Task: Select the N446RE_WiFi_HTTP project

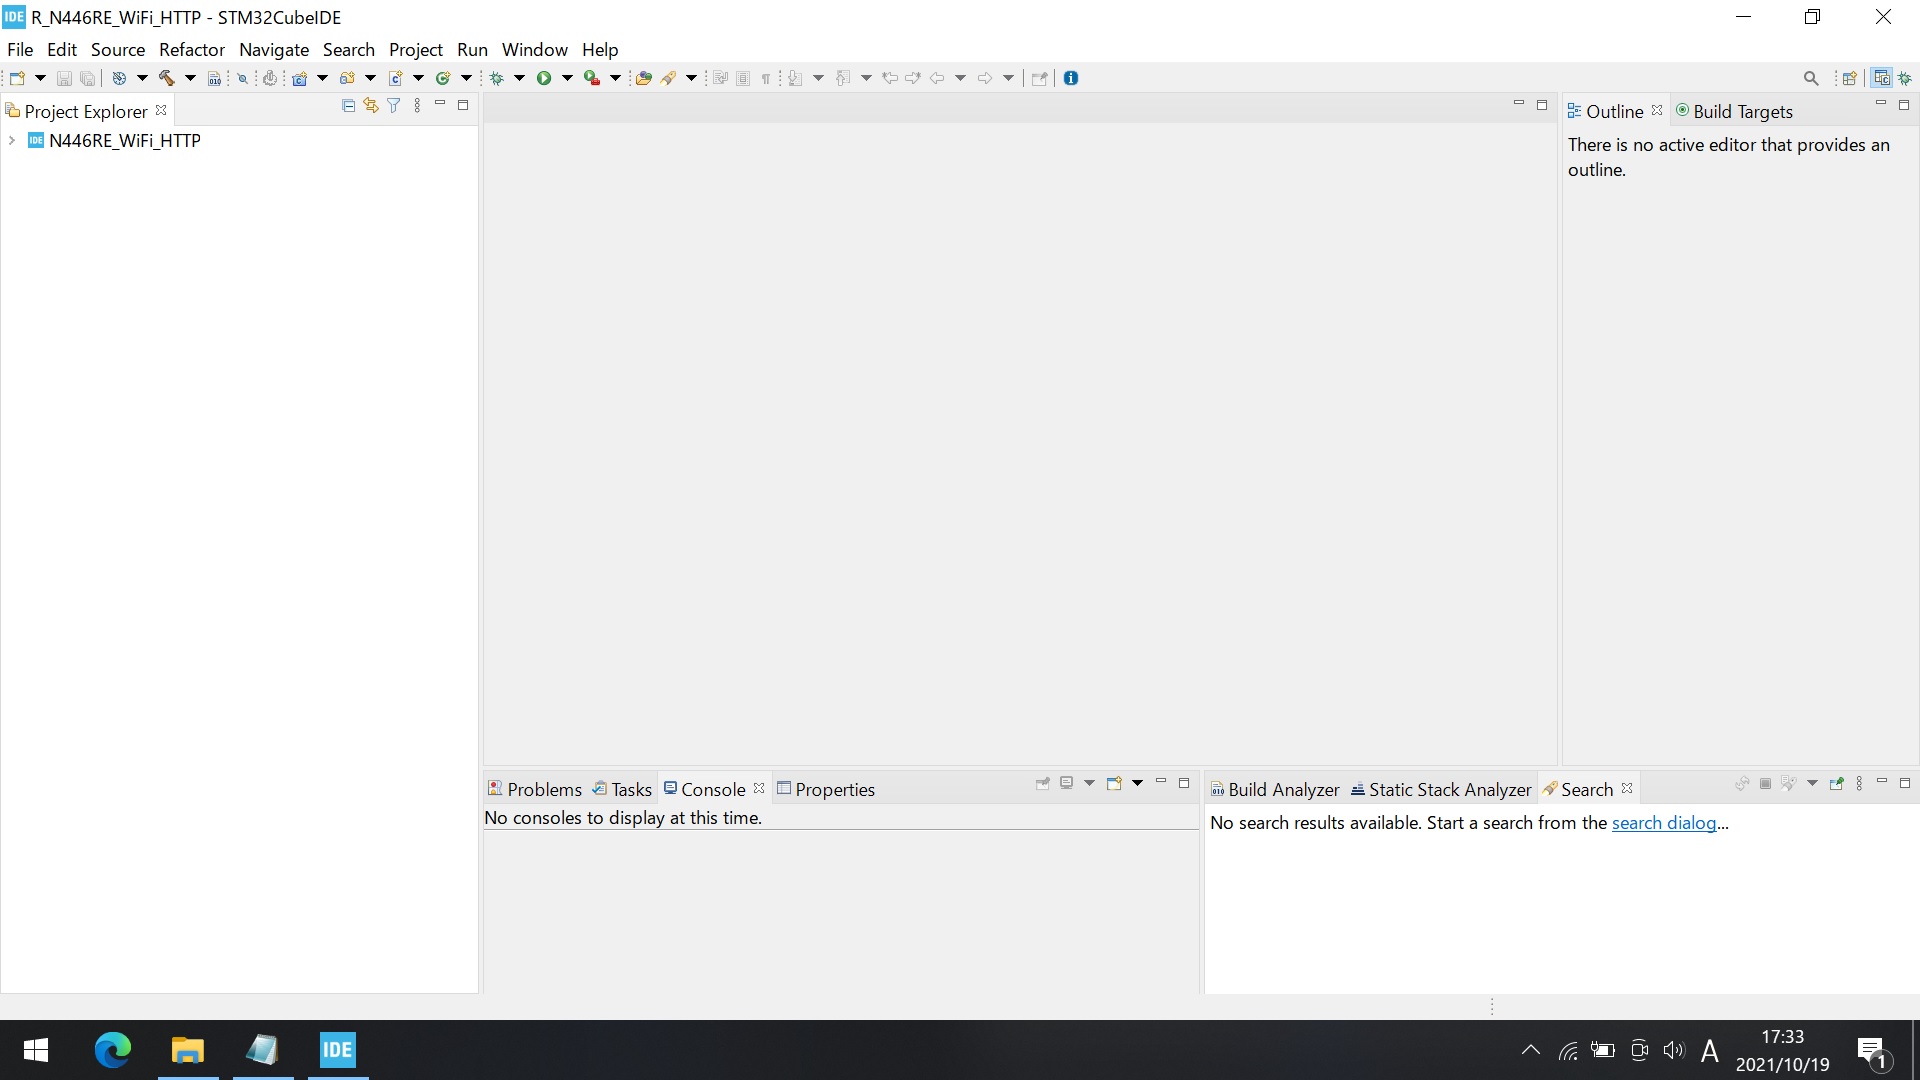Action: click(125, 141)
